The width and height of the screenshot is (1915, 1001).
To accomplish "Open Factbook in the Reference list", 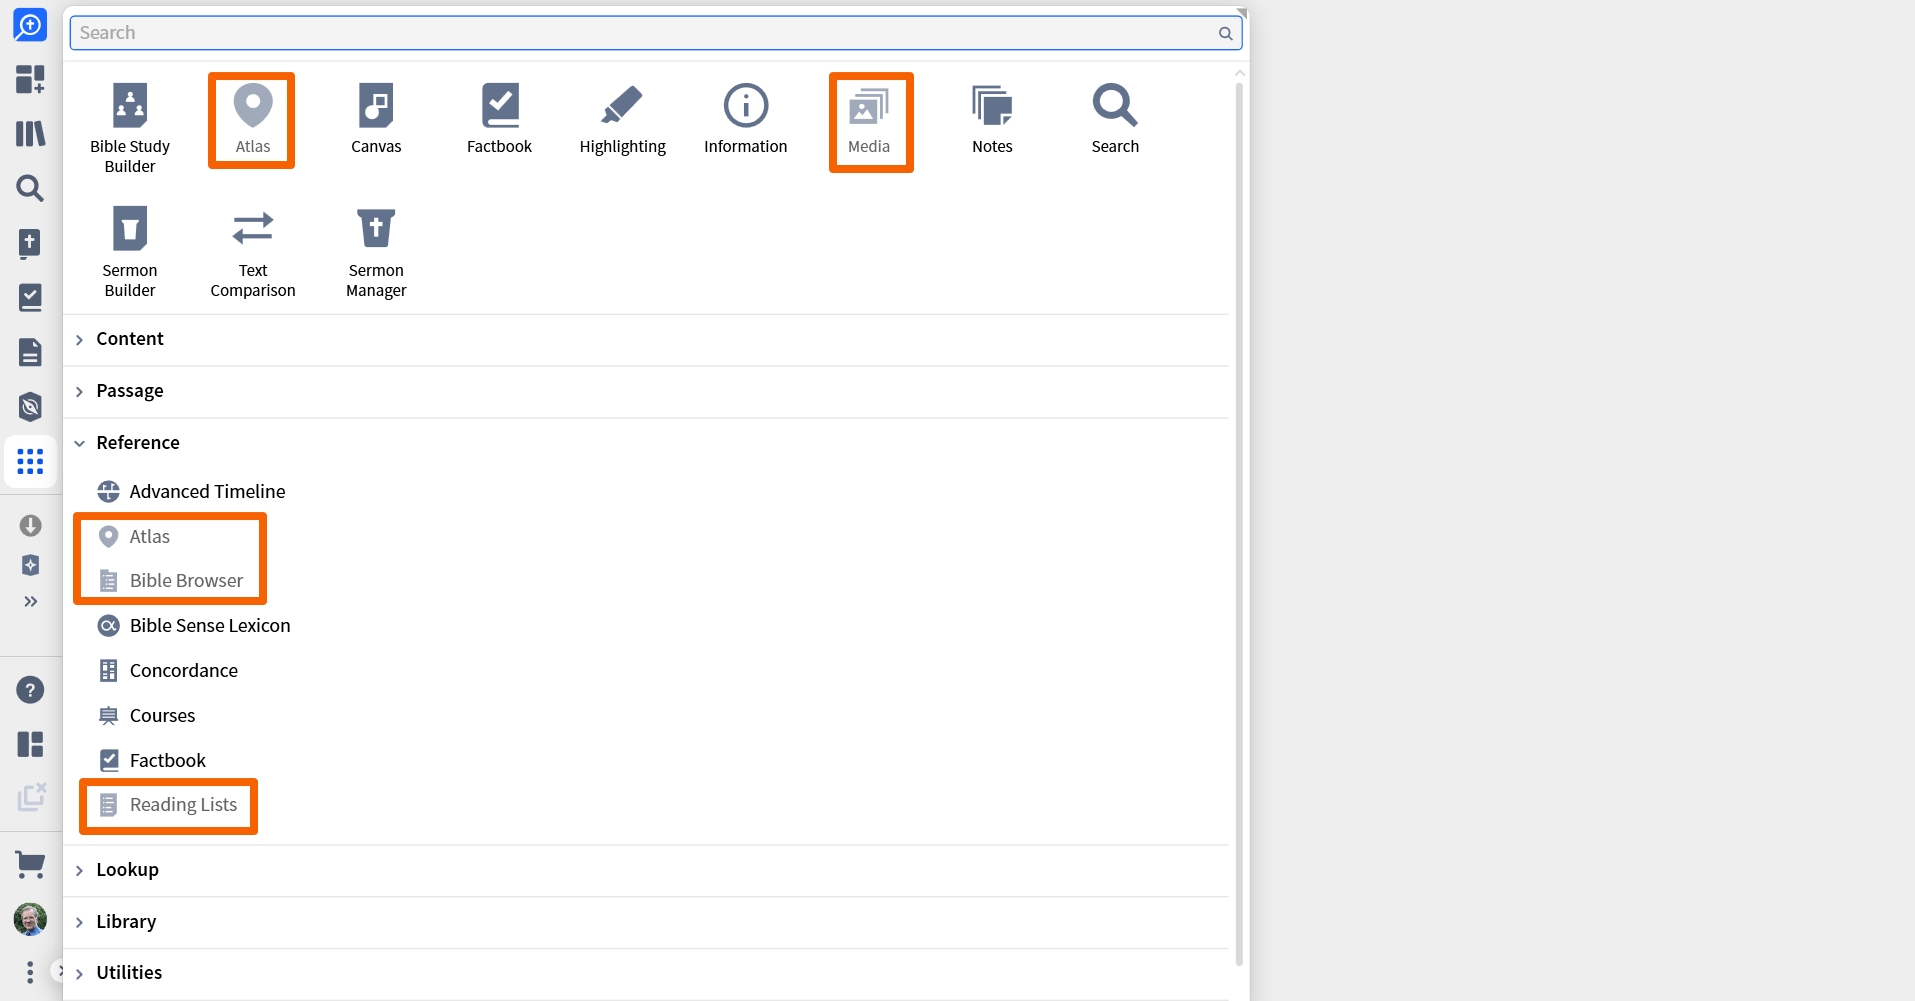I will click(x=152, y=761).
